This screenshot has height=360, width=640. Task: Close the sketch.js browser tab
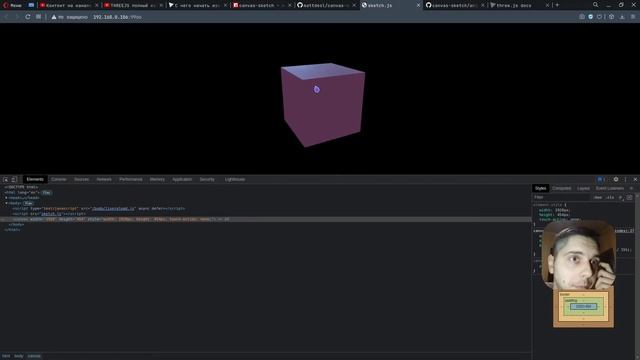click(x=418, y=5)
